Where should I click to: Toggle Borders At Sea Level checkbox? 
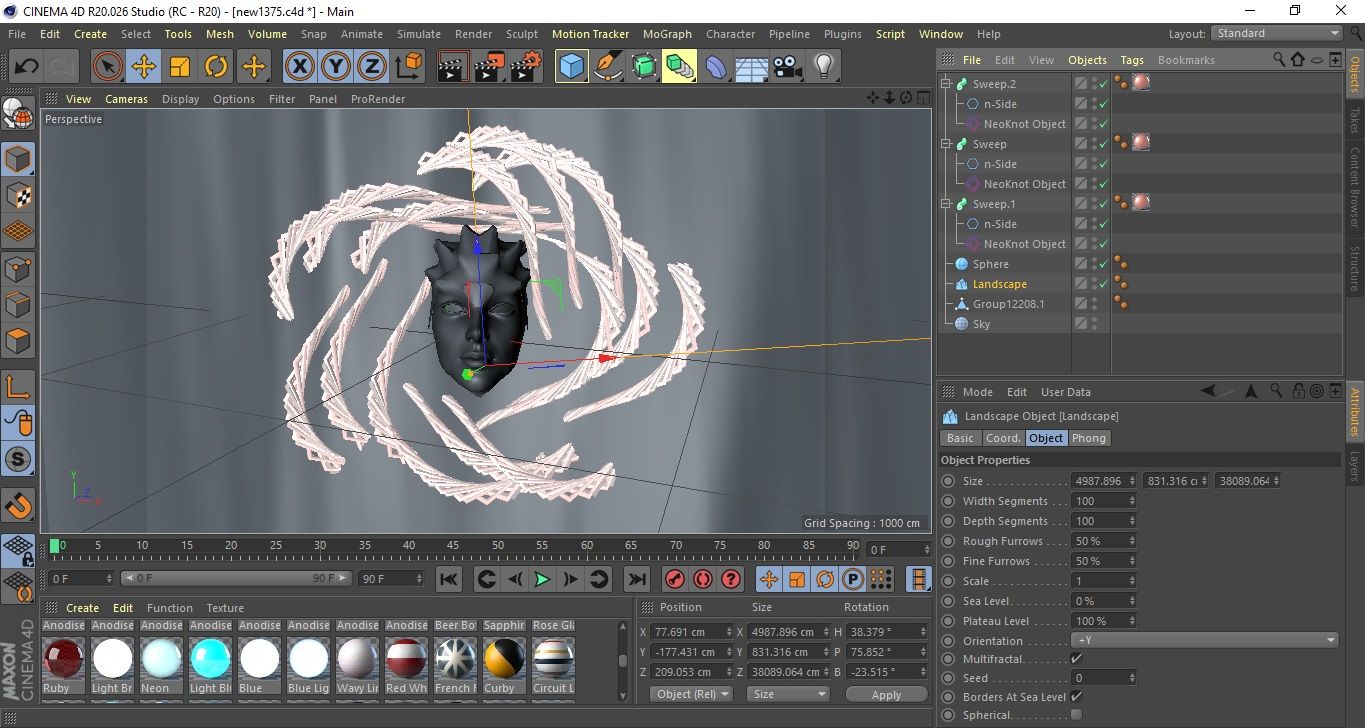(x=1076, y=696)
